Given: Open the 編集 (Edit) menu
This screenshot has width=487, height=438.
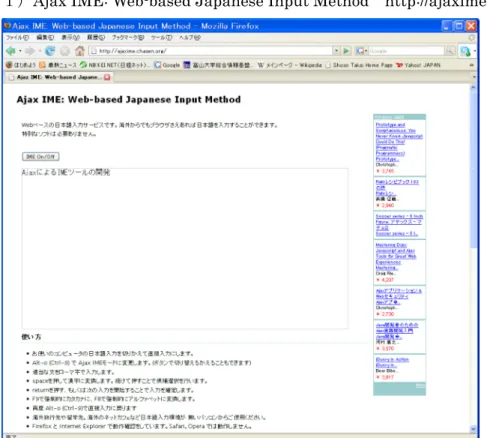Looking at the screenshot, I should coord(45,38).
